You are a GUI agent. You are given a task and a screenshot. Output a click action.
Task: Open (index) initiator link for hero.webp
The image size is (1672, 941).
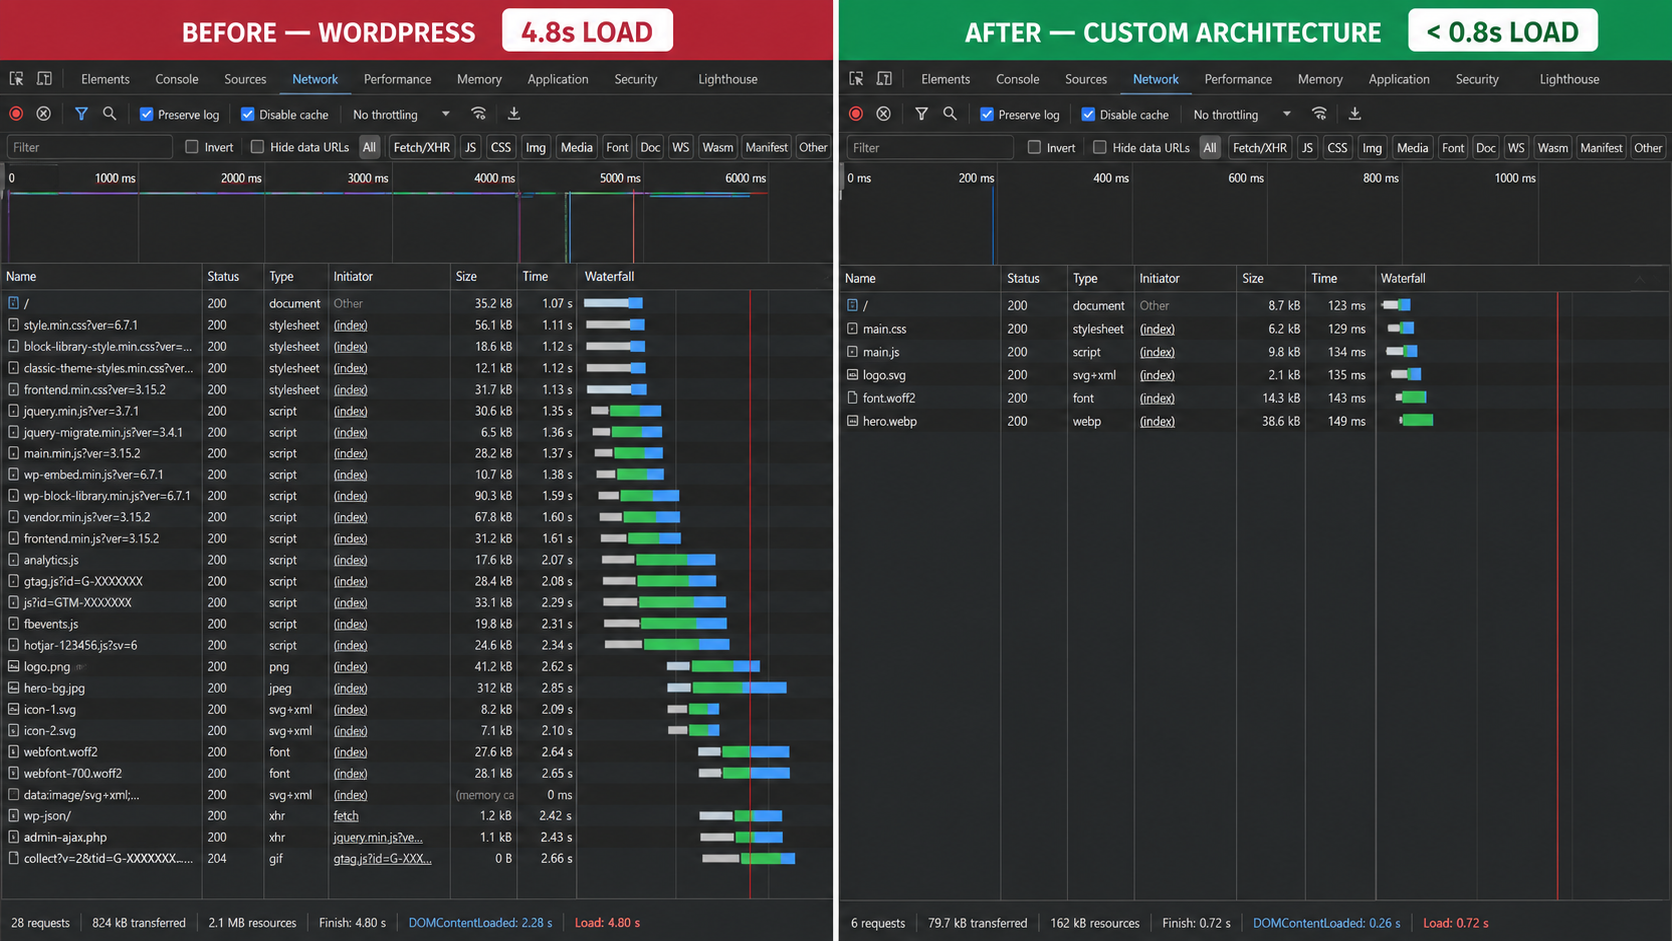point(1157,421)
